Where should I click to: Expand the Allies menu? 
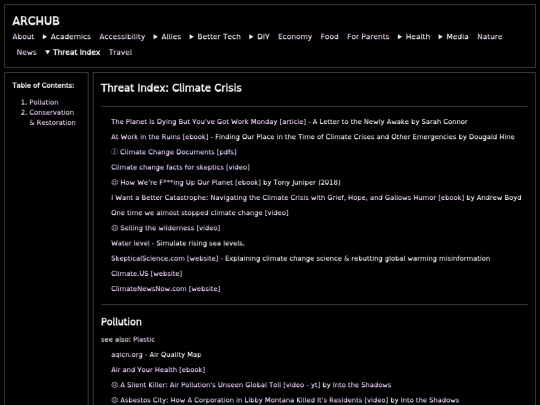[167, 37]
